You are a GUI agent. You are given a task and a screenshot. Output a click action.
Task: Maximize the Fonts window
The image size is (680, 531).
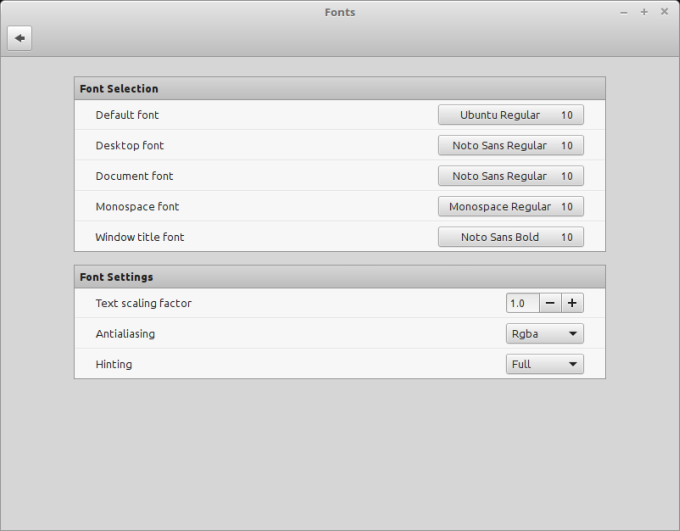[644, 12]
